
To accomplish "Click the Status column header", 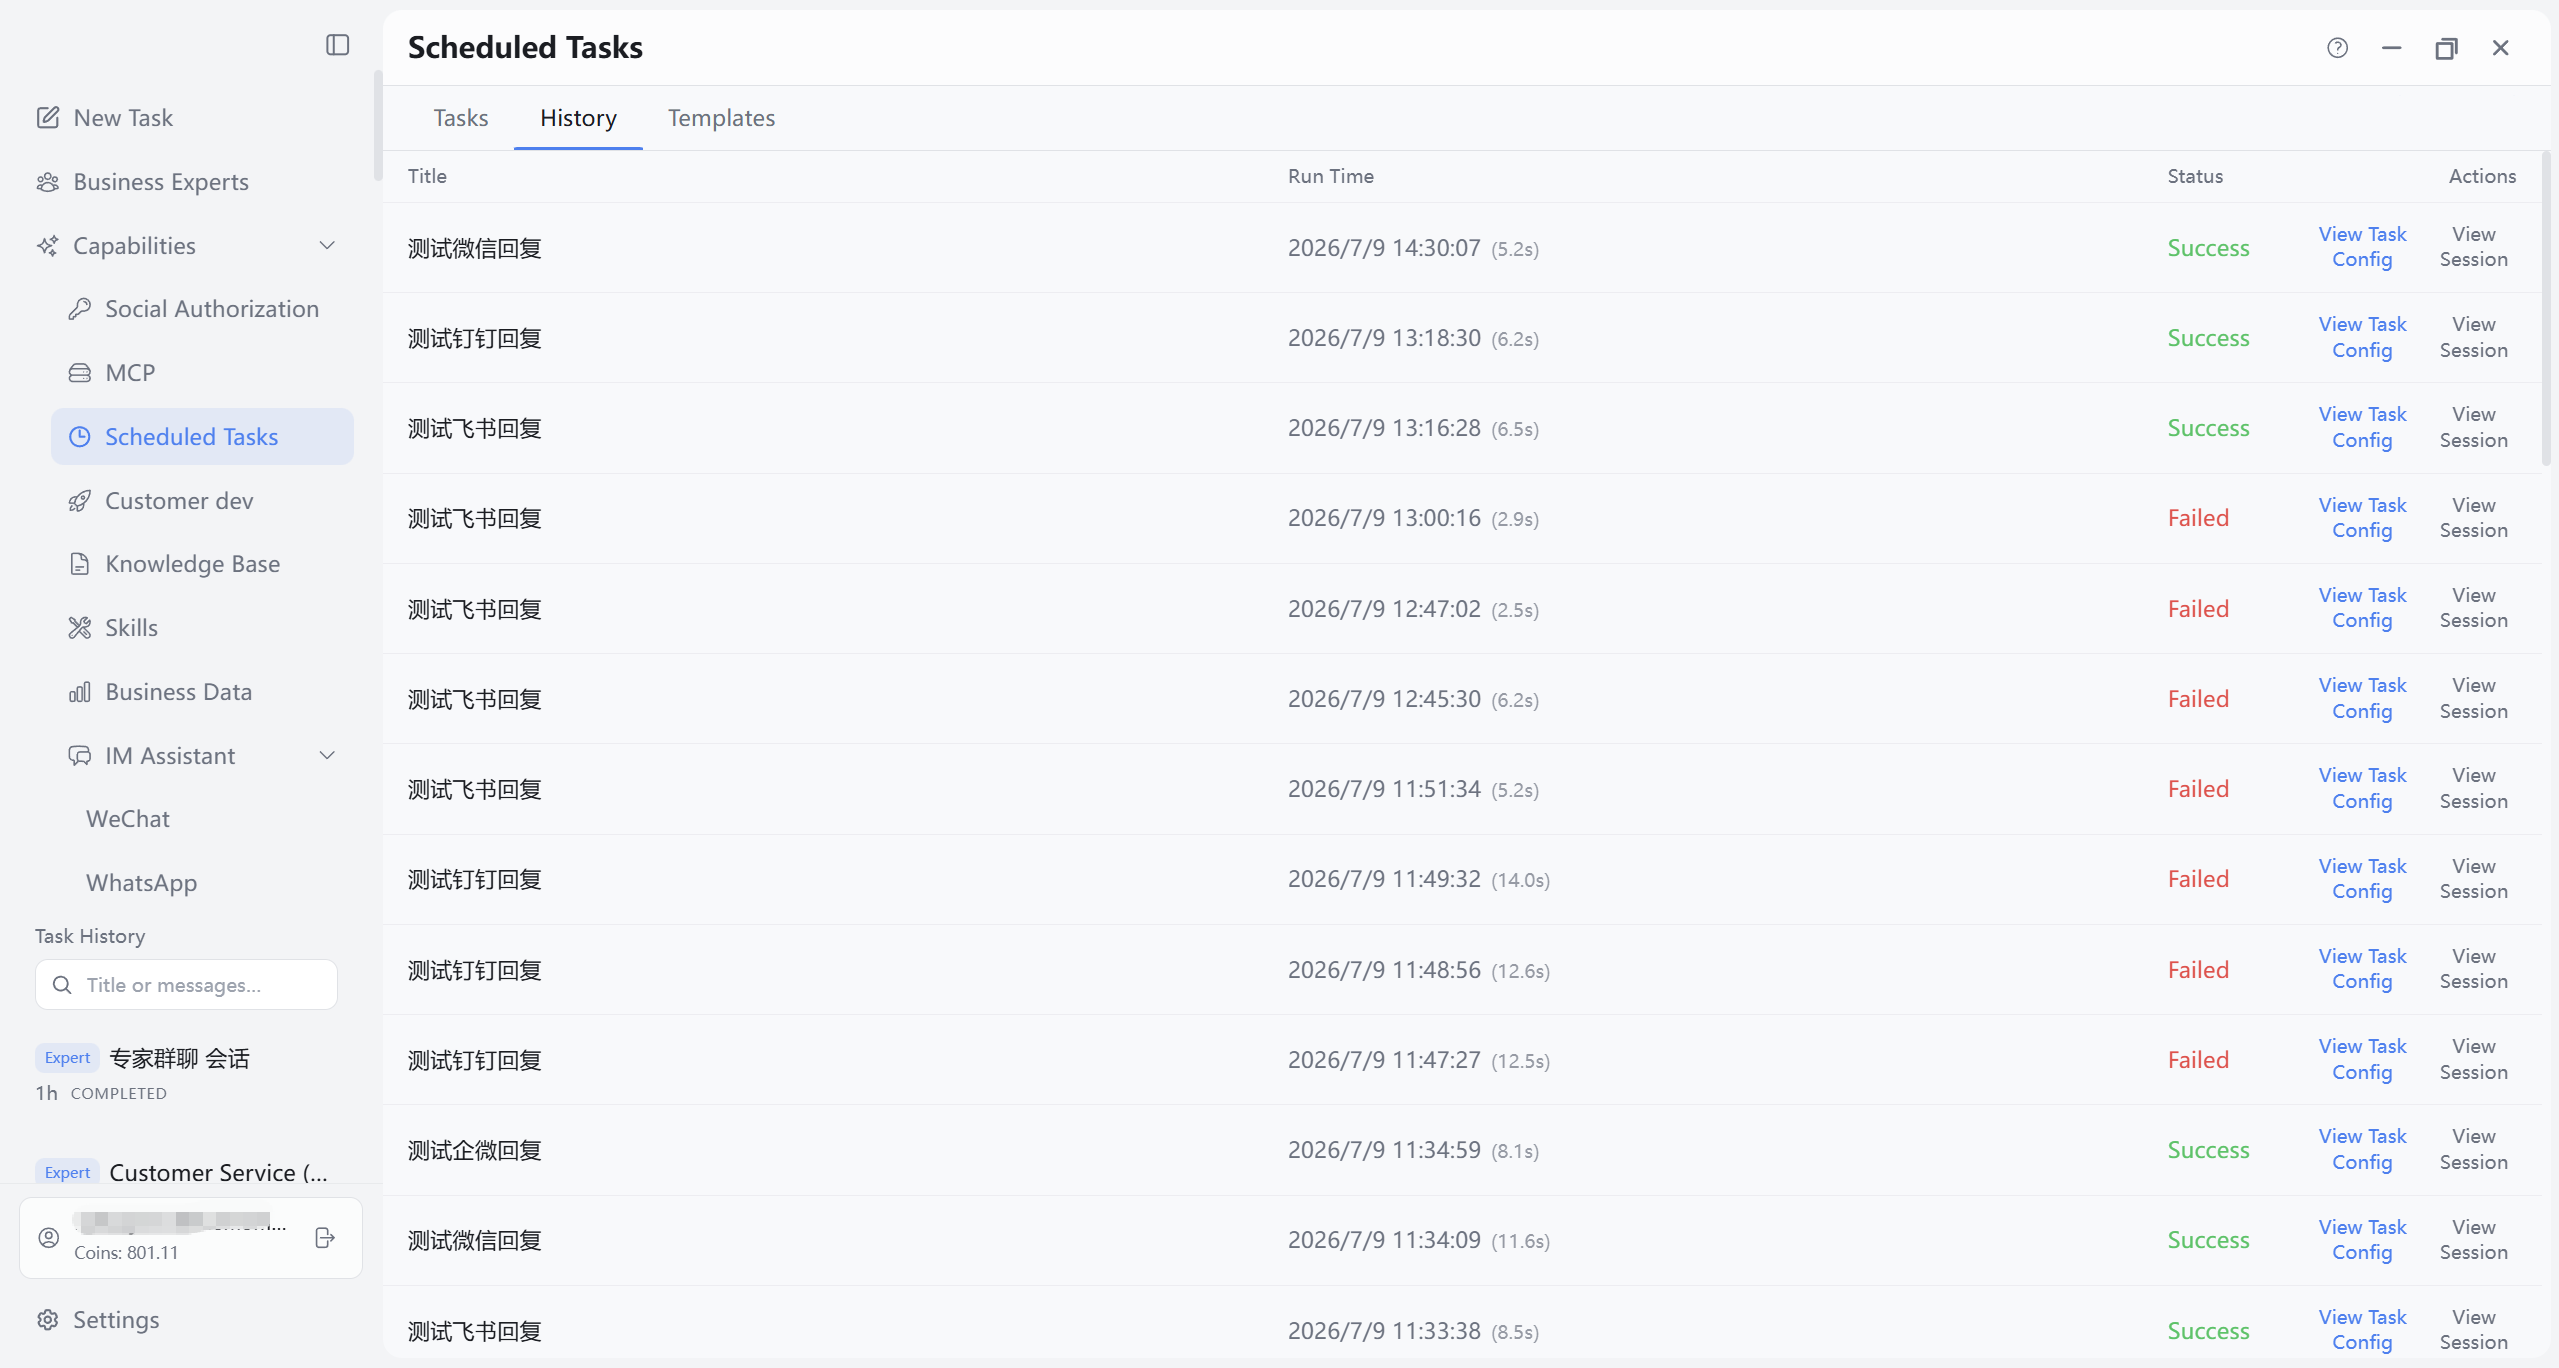I will [2195, 176].
